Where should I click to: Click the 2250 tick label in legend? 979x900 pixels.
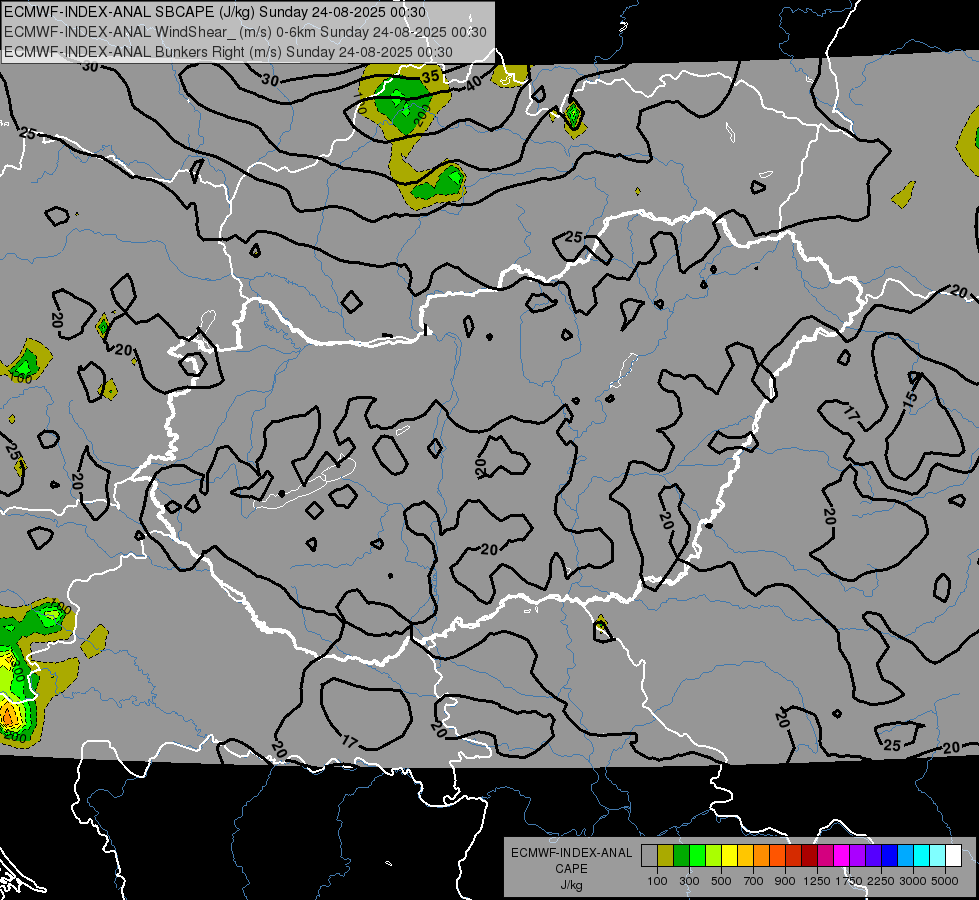[881, 881]
